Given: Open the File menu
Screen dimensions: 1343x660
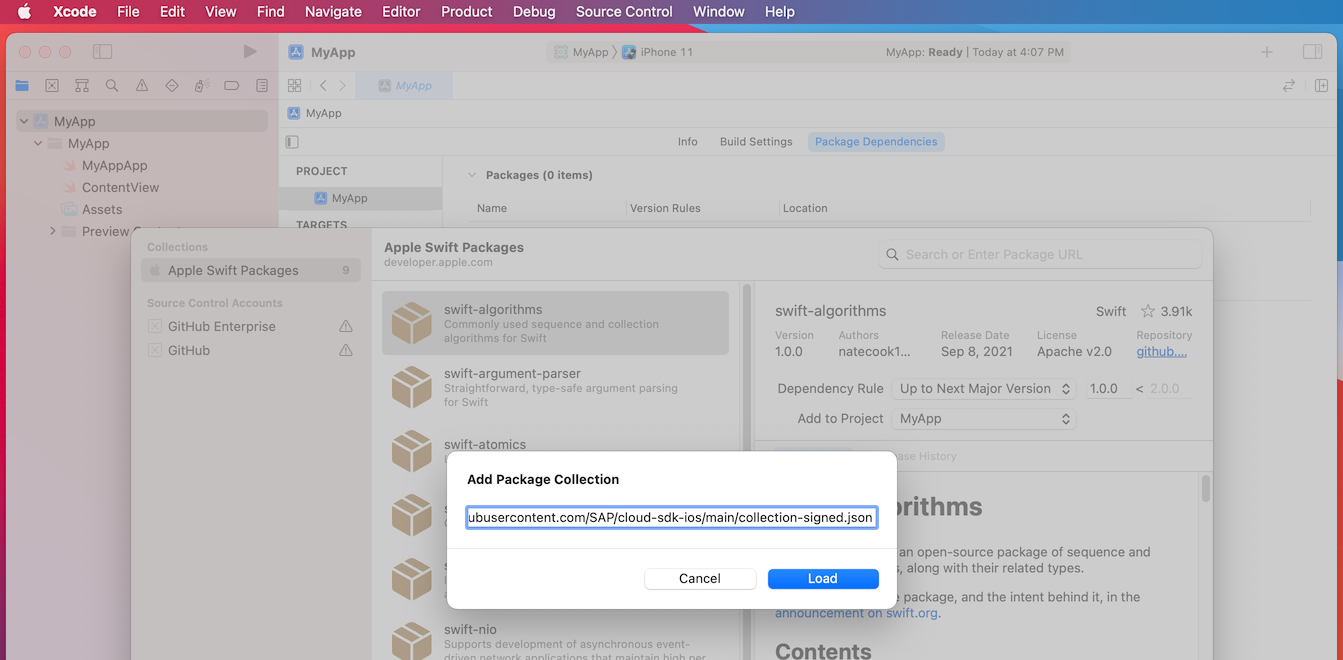Looking at the screenshot, I should (128, 12).
